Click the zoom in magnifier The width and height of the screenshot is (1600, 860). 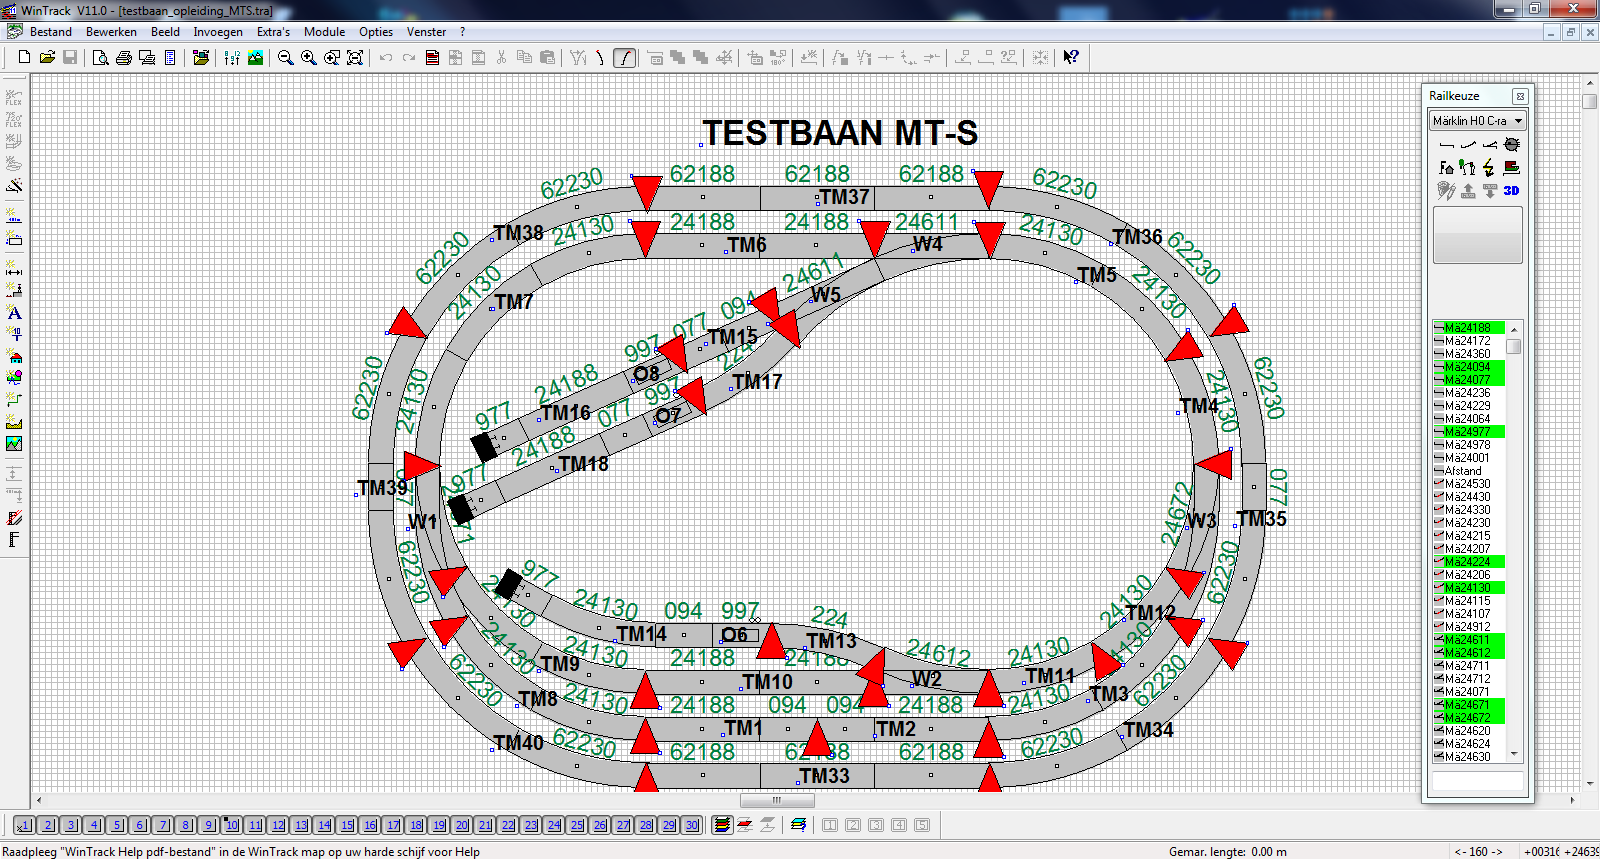pyautogui.click(x=309, y=58)
